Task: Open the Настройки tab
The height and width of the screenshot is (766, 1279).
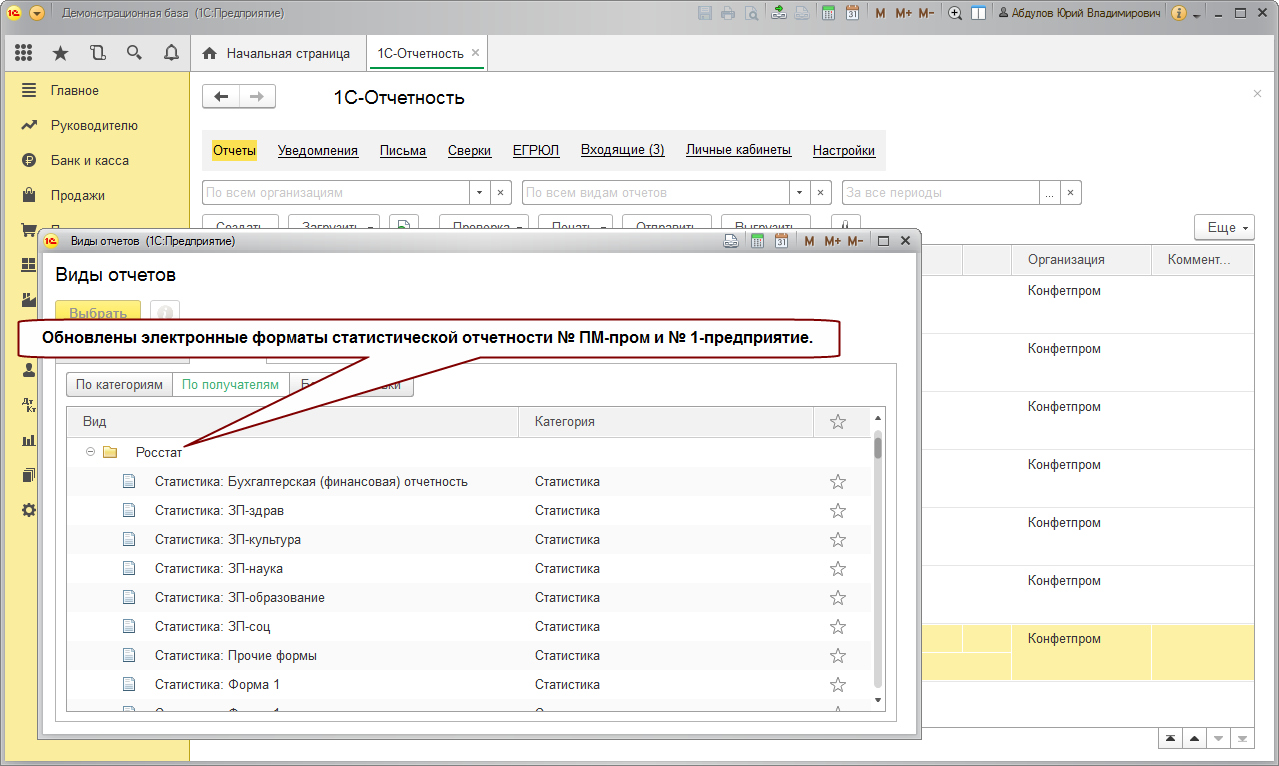Action: (843, 150)
